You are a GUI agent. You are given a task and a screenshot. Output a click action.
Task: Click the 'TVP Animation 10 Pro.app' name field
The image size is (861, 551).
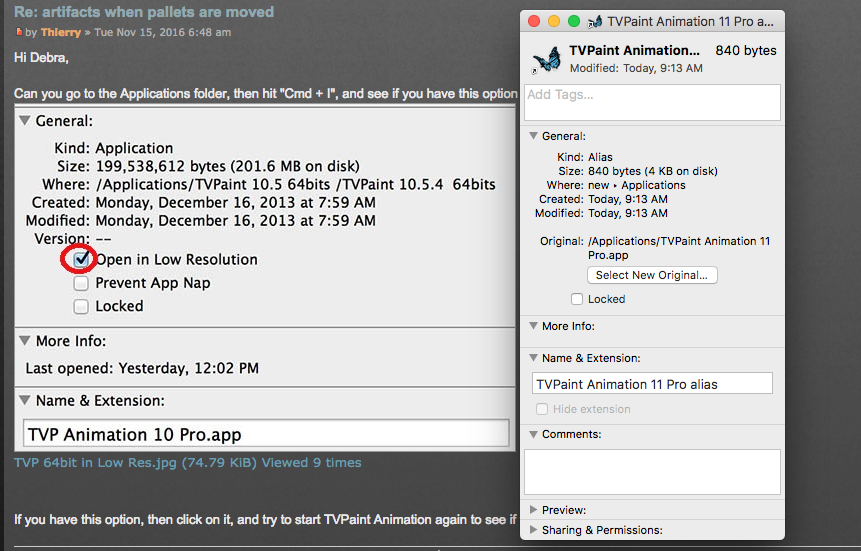click(266, 434)
